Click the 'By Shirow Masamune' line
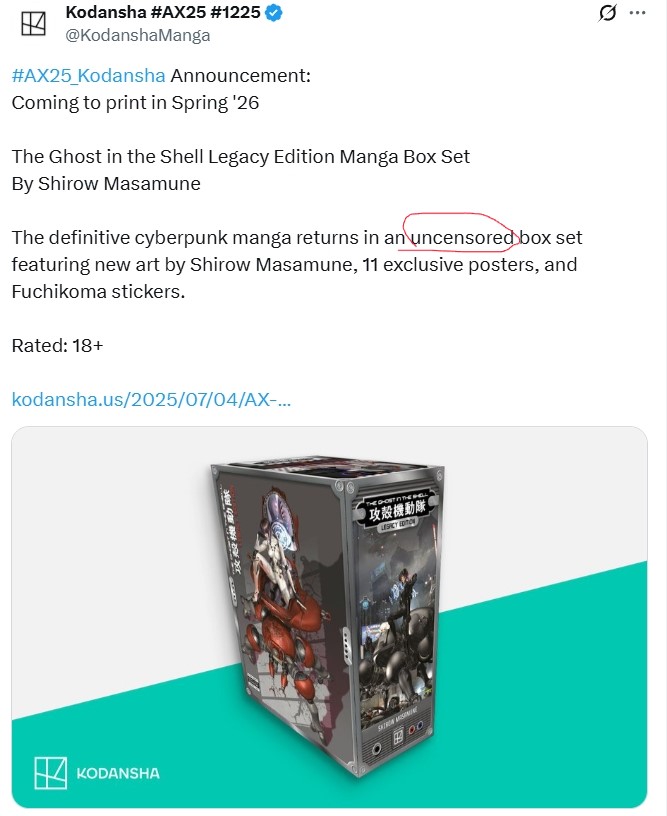 click(106, 184)
